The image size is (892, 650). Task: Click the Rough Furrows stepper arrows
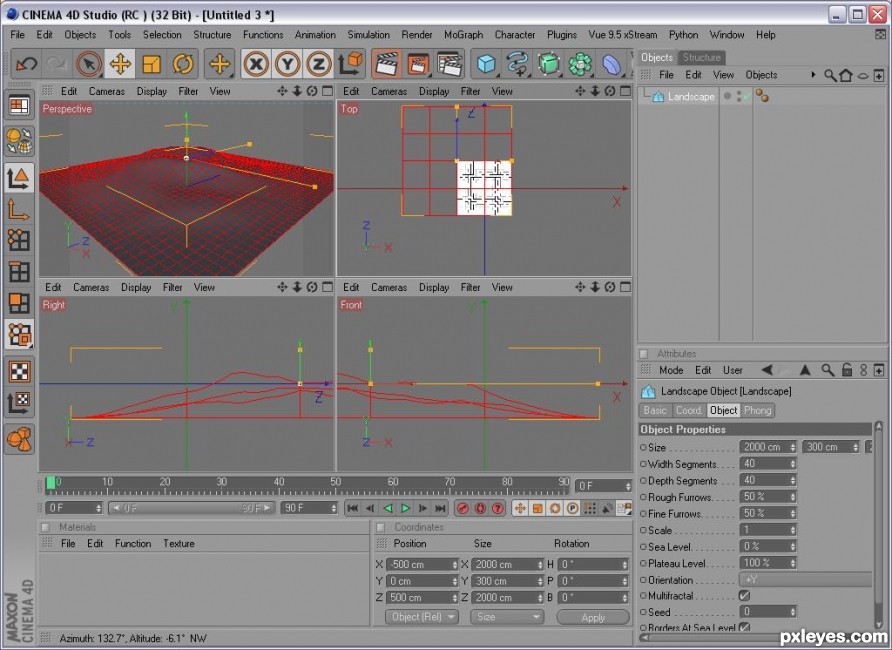[x=793, y=497]
